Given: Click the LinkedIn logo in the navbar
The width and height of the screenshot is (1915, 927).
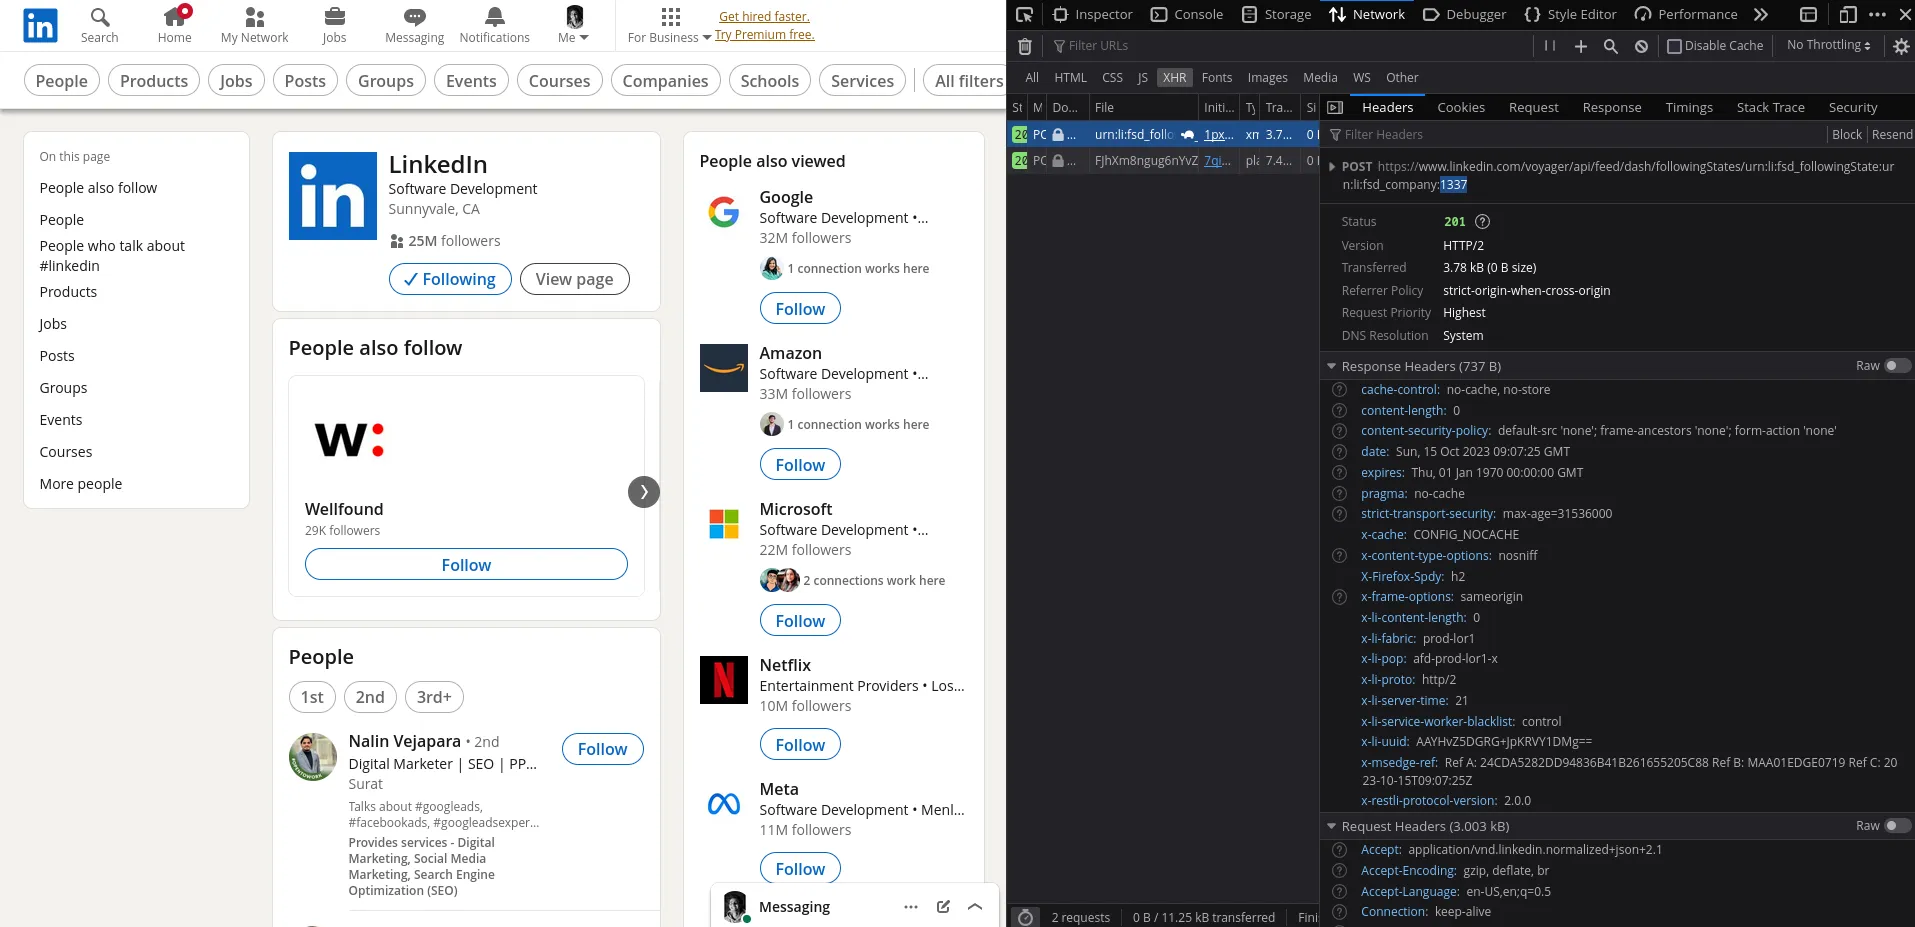Looking at the screenshot, I should tap(40, 26).
